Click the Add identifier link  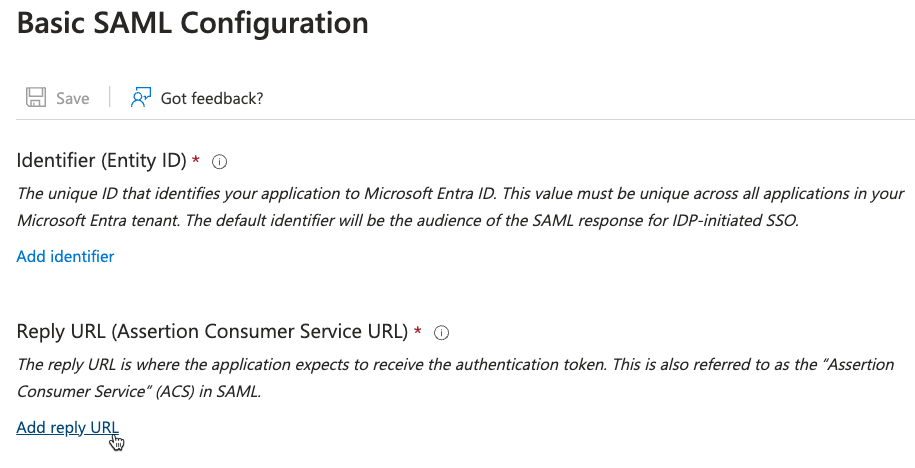(x=65, y=257)
